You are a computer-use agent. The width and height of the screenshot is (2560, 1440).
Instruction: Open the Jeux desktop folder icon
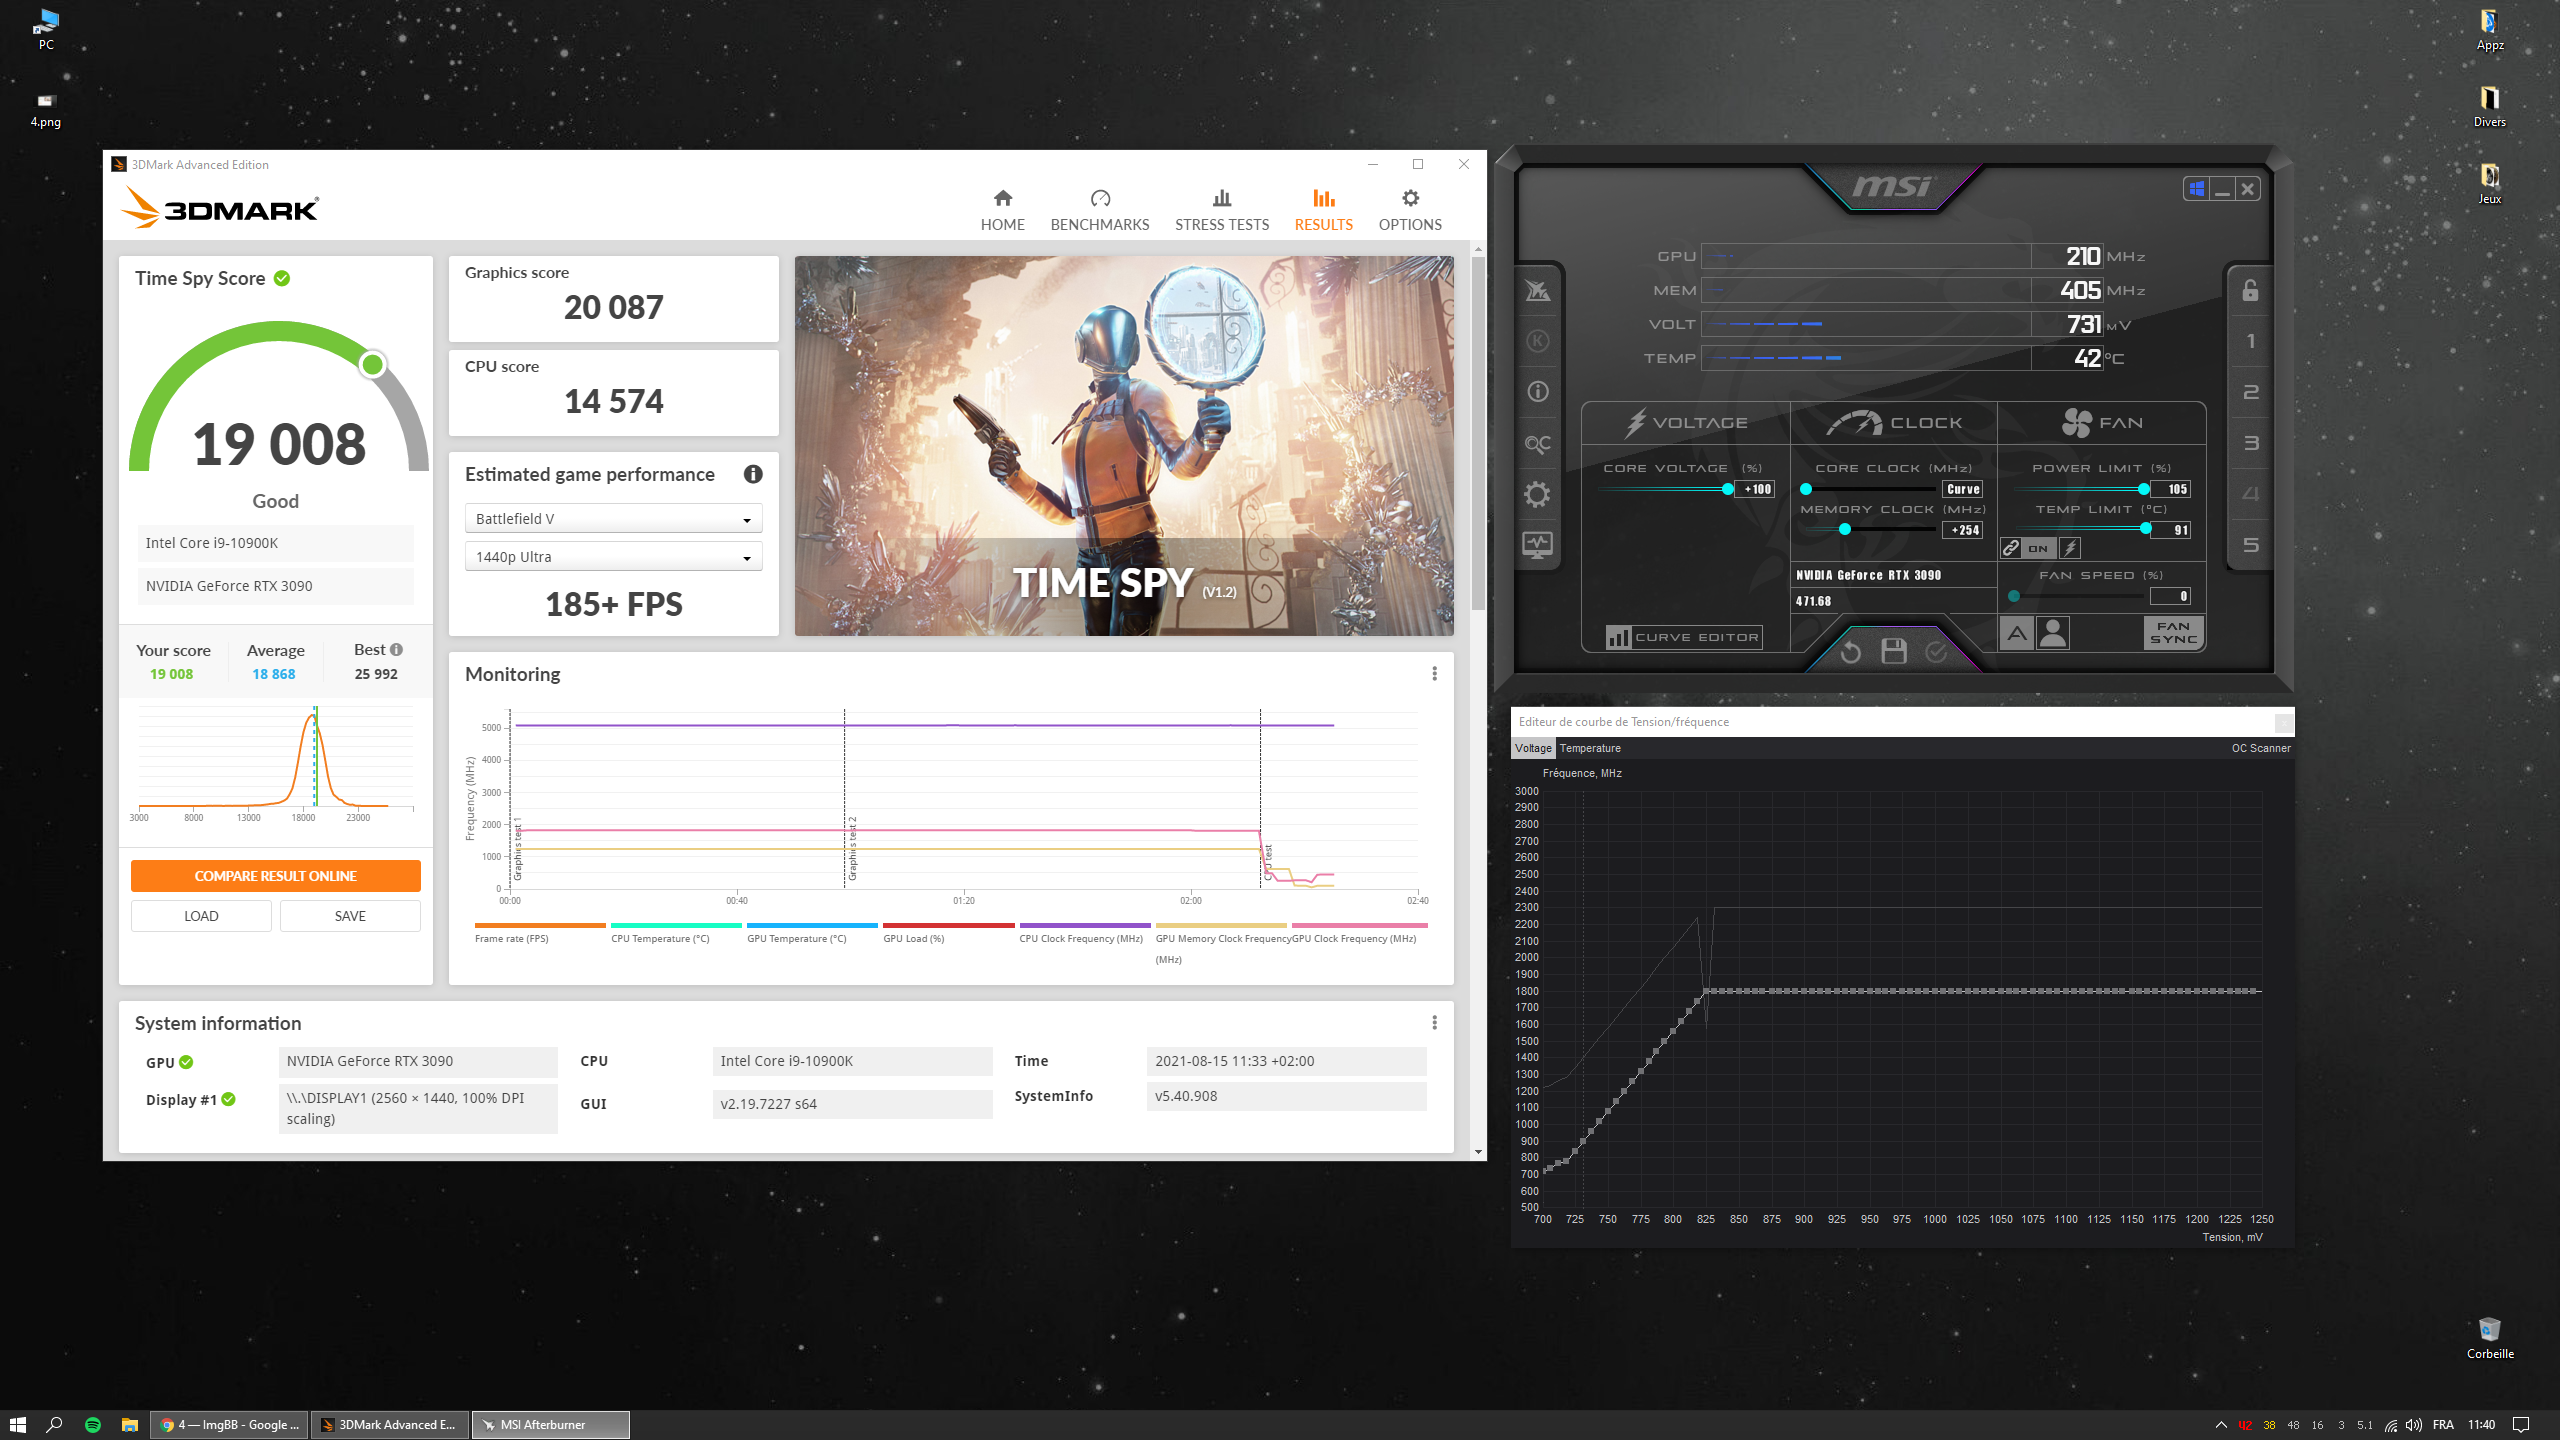[2489, 183]
